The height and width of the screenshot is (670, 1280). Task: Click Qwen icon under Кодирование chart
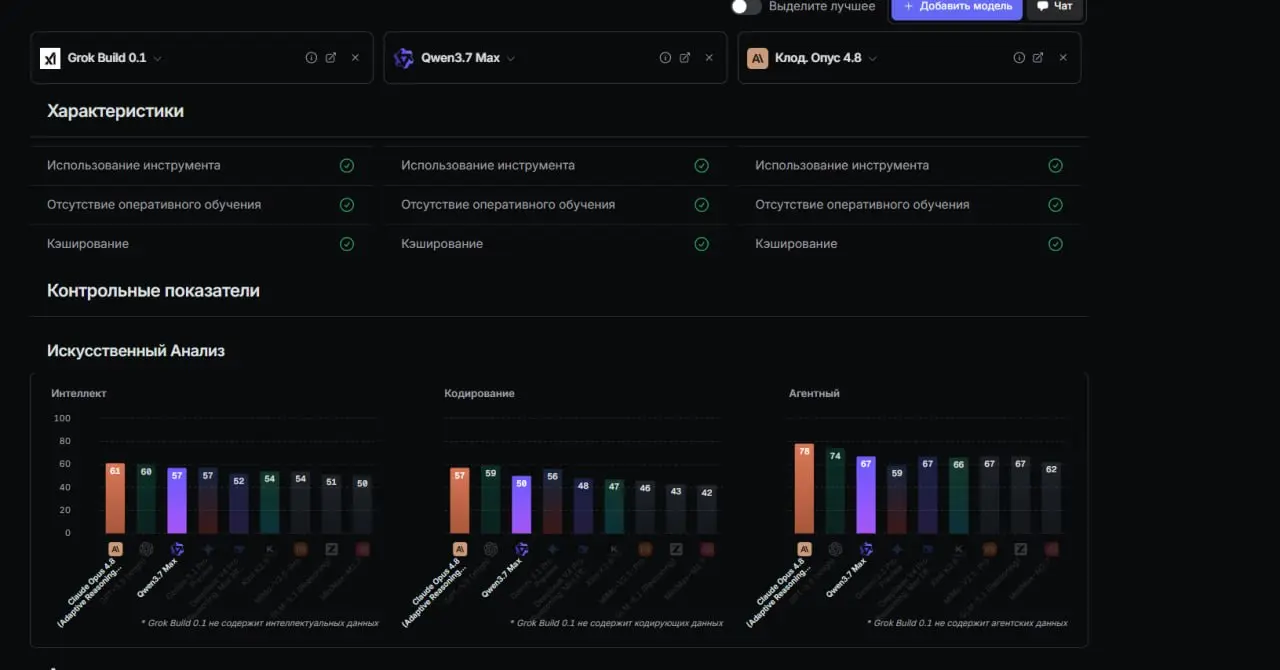521,549
